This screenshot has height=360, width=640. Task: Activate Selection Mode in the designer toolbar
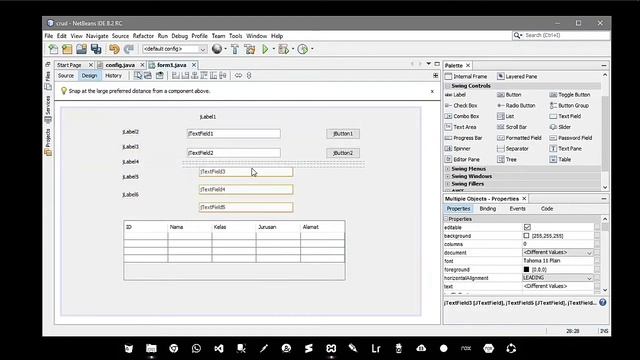tap(138, 76)
